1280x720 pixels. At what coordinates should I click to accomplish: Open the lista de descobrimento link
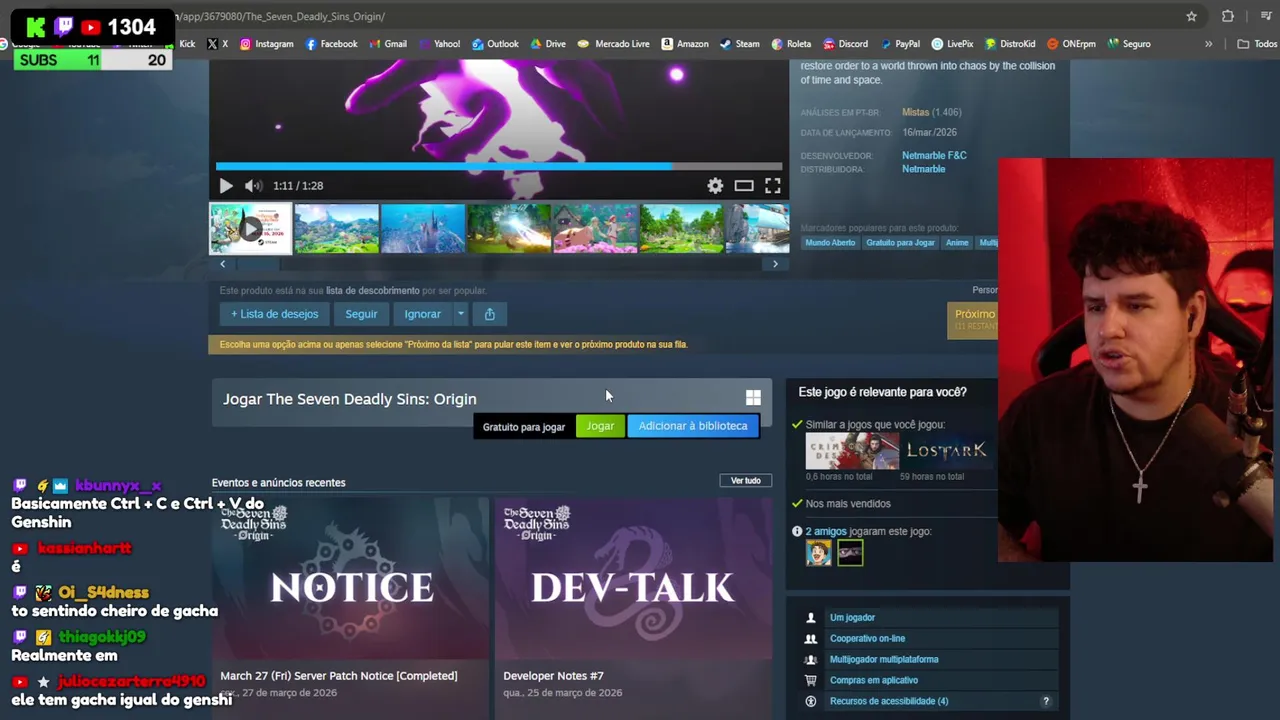[x=373, y=291]
